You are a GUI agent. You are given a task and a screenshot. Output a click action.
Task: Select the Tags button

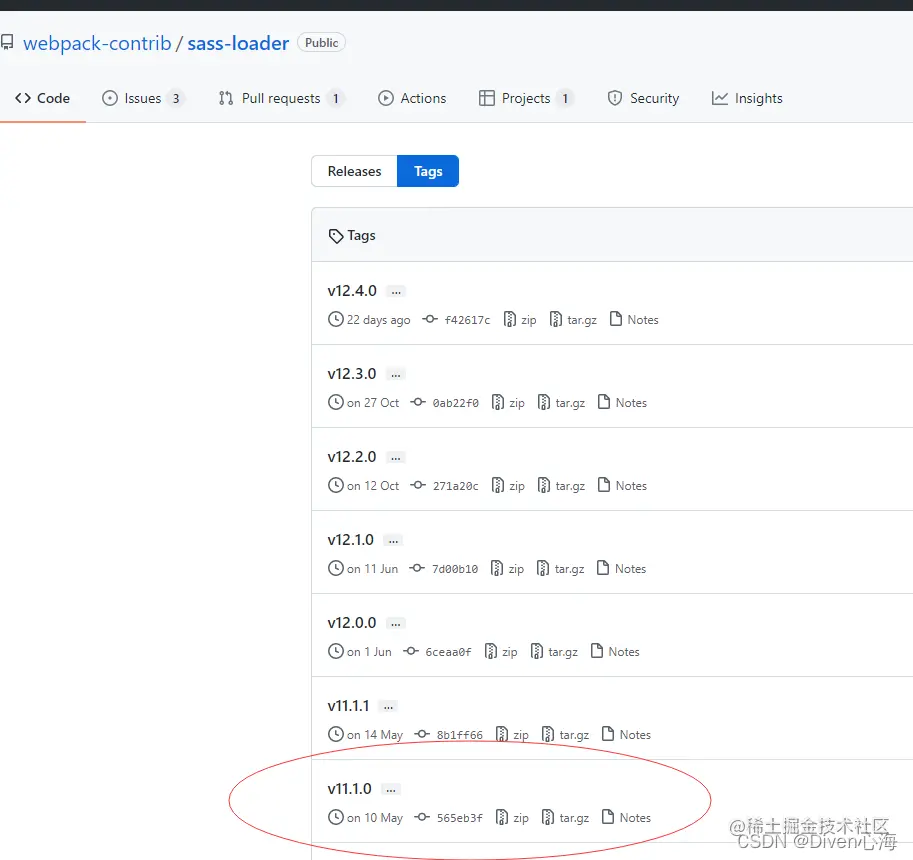pyautogui.click(x=428, y=171)
